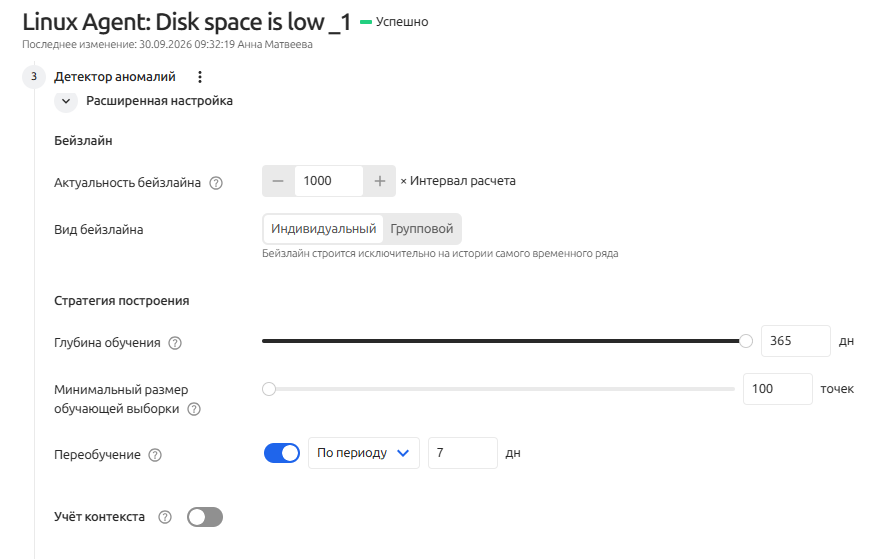Screen dimensions: 879x559
Task: Click the minimum training sample slider handle
Action: coord(269,389)
